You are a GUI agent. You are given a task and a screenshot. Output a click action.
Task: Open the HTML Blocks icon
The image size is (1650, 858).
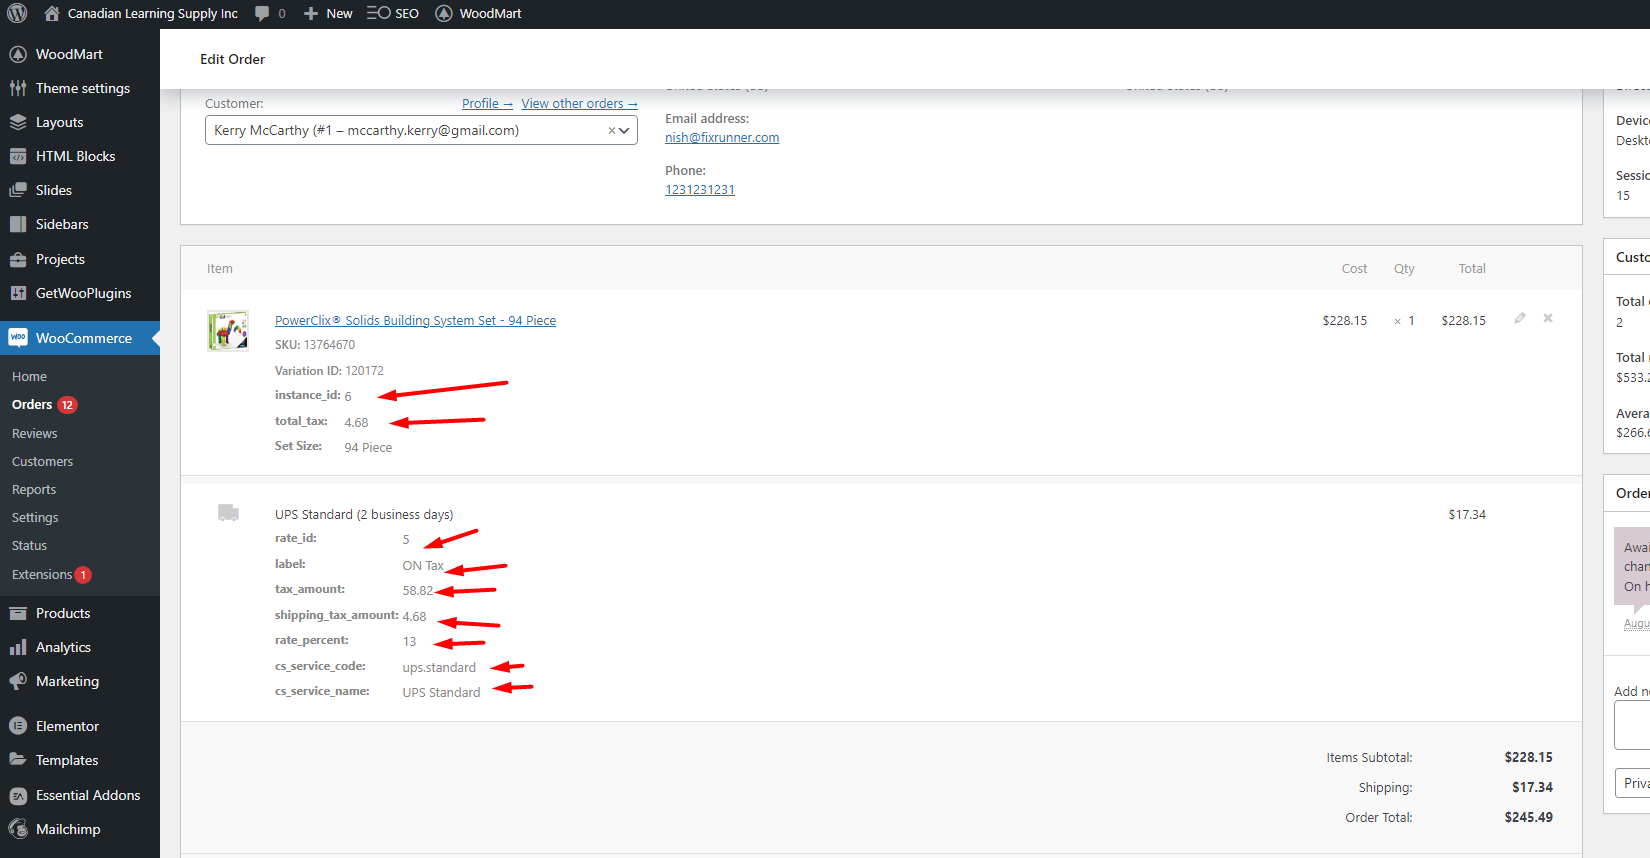pyautogui.click(x=18, y=156)
